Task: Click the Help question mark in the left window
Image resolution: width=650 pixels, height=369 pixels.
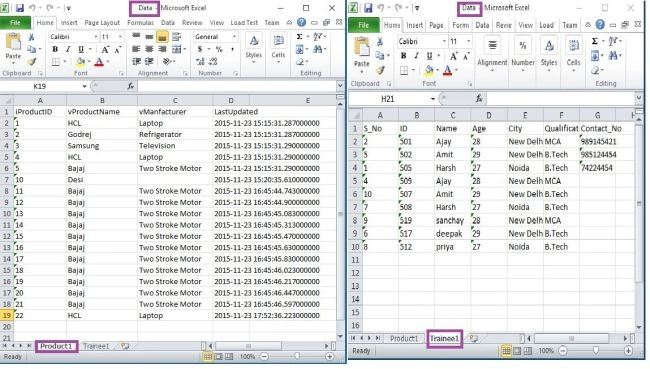Action: (x=302, y=22)
